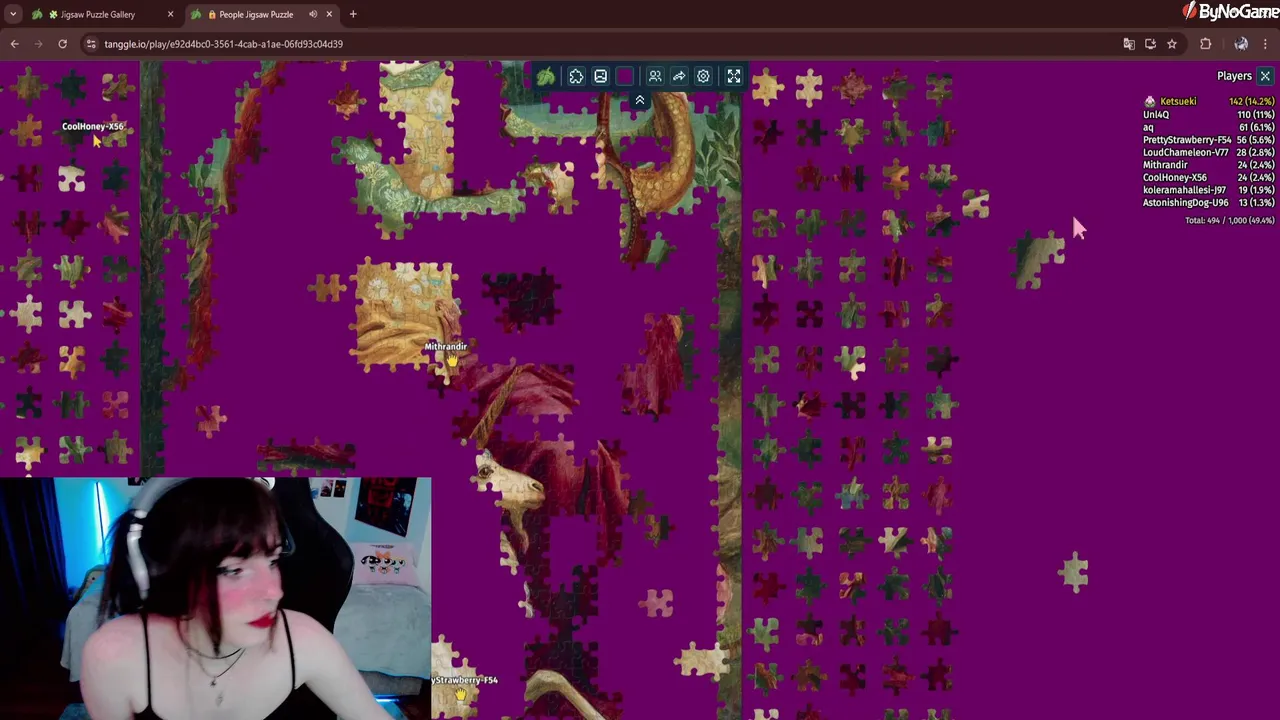
Task: Collapse the toolbar with double chevron
Action: click(640, 100)
